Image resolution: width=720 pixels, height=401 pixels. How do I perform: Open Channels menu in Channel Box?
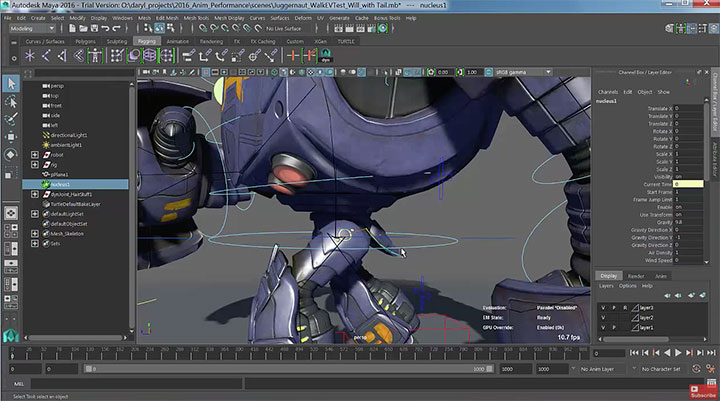click(x=608, y=92)
